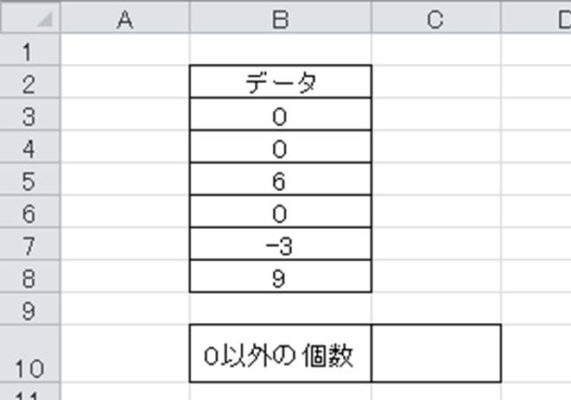Select empty result cell C10
Image resolution: width=571 pixels, height=400 pixels.
pyautogui.click(x=436, y=353)
